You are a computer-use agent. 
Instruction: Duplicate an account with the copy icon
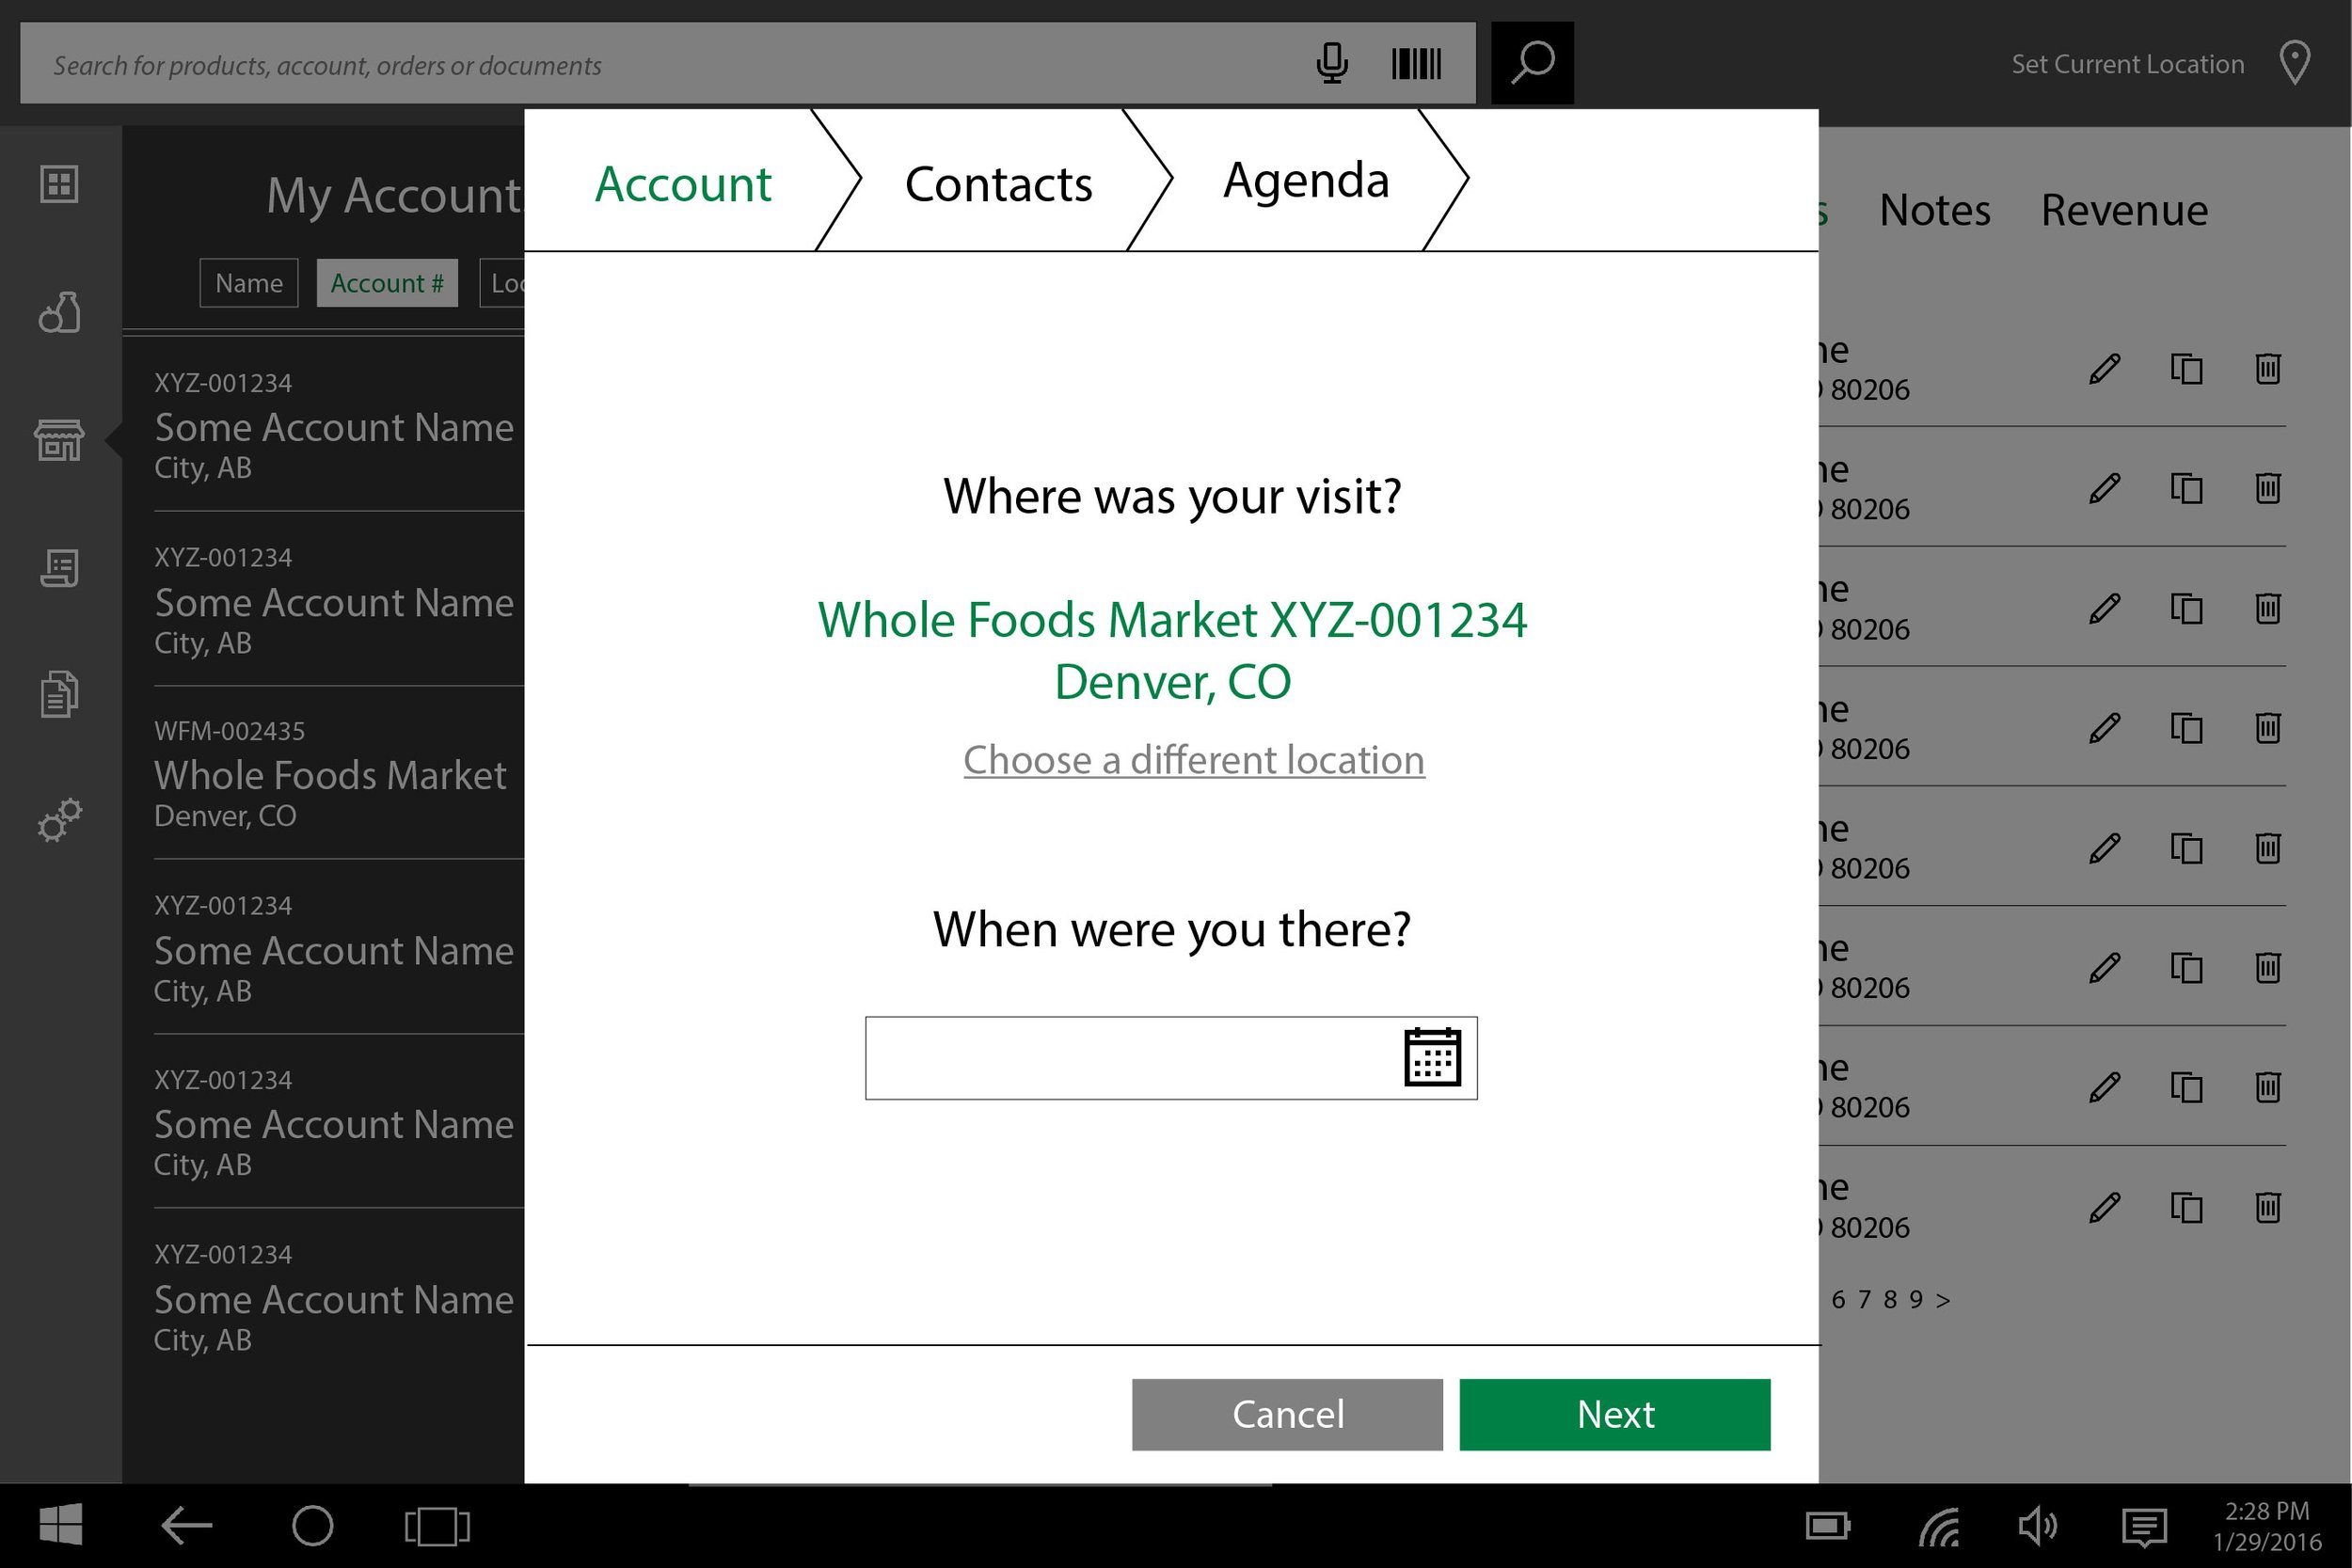tap(2186, 369)
